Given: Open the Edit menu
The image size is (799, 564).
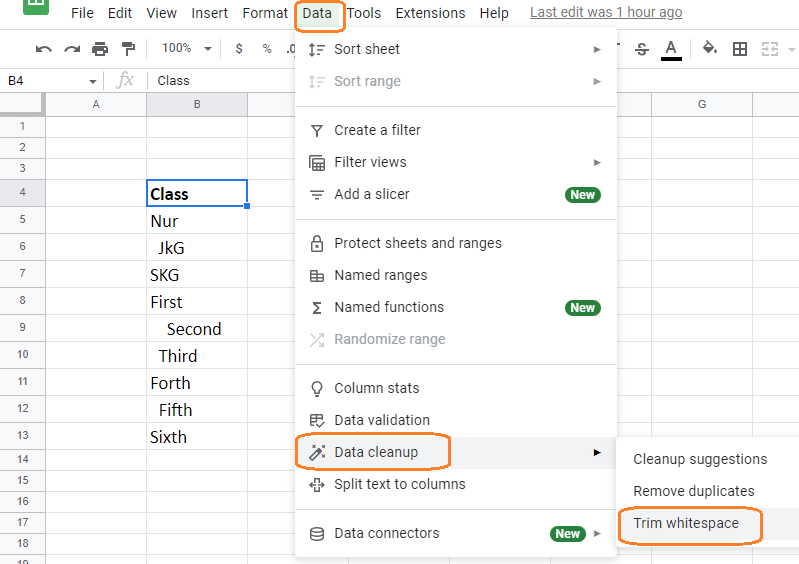Looking at the screenshot, I should click(x=120, y=13).
